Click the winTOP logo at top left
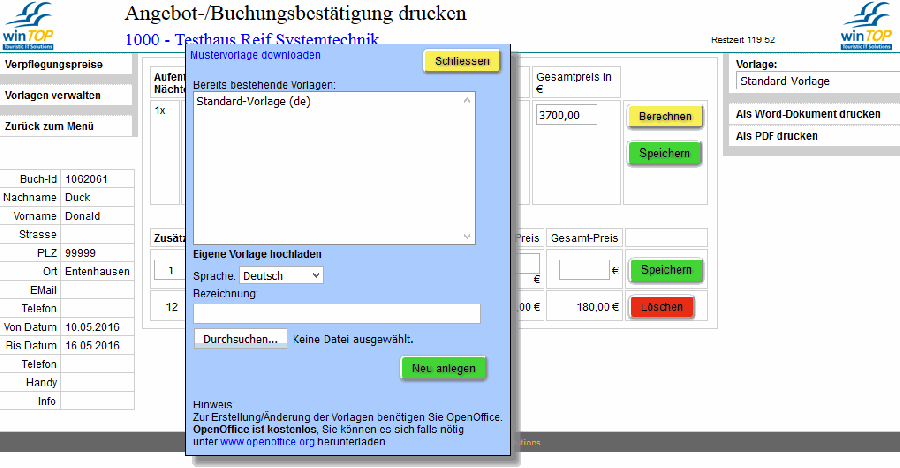Viewport: 900px width, 468px height. 28,26
